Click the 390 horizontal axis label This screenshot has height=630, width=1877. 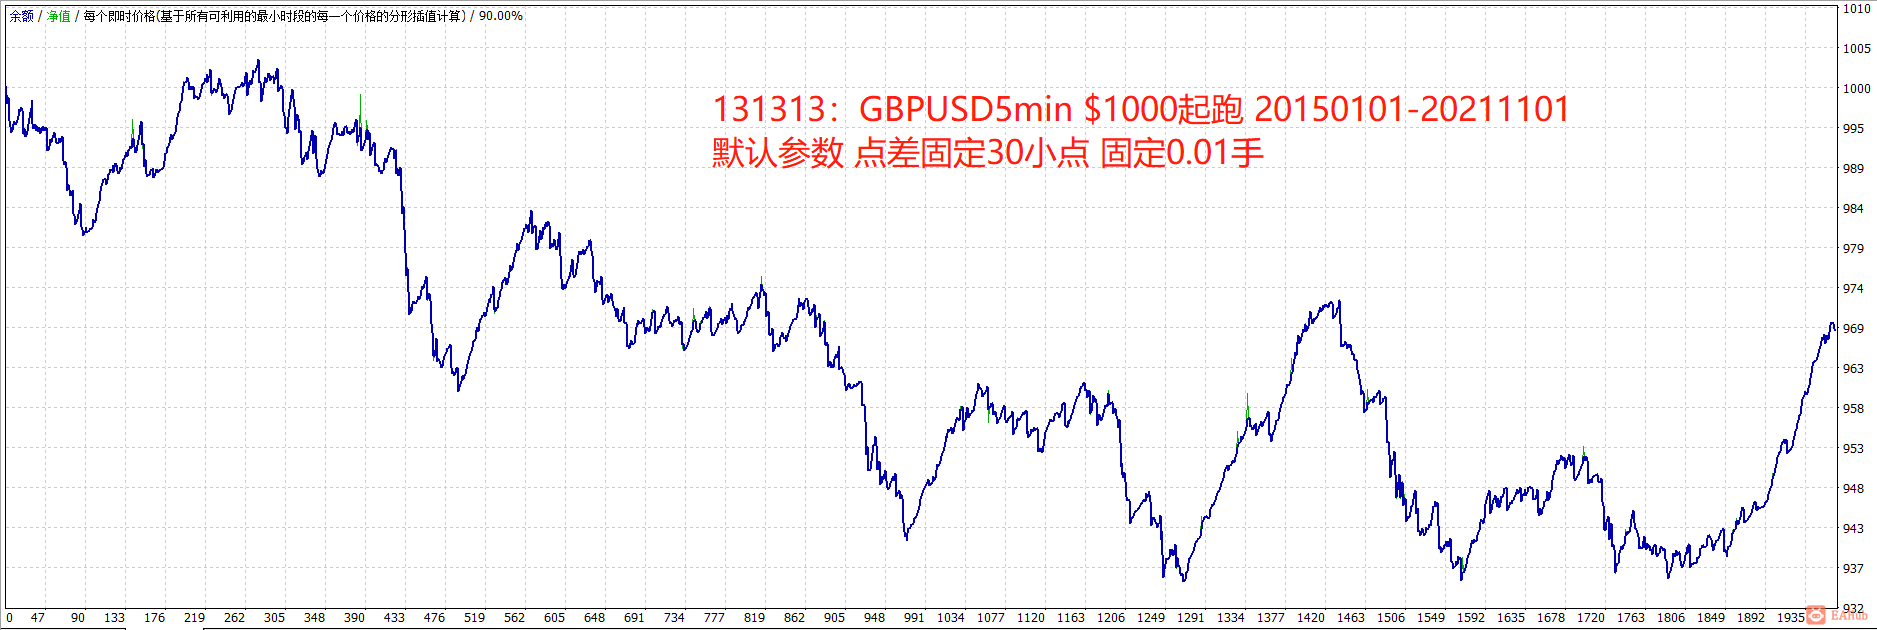tap(355, 618)
